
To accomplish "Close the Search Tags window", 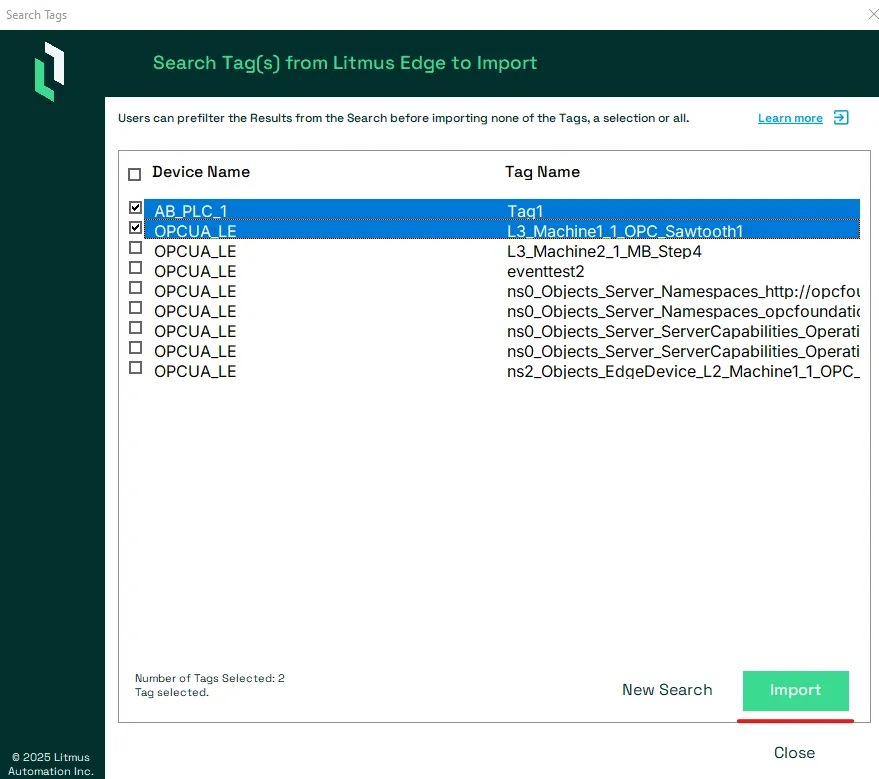I will pos(873,14).
